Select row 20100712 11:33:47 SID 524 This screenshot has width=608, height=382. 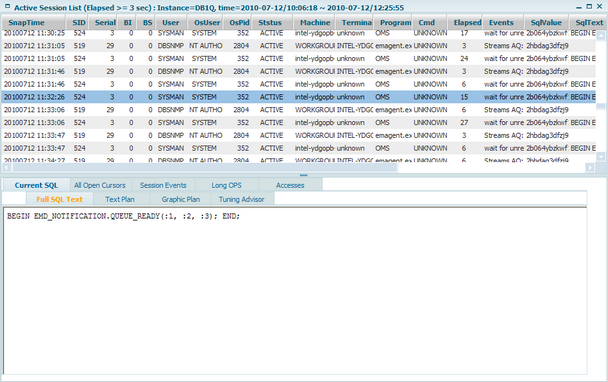(x=299, y=148)
